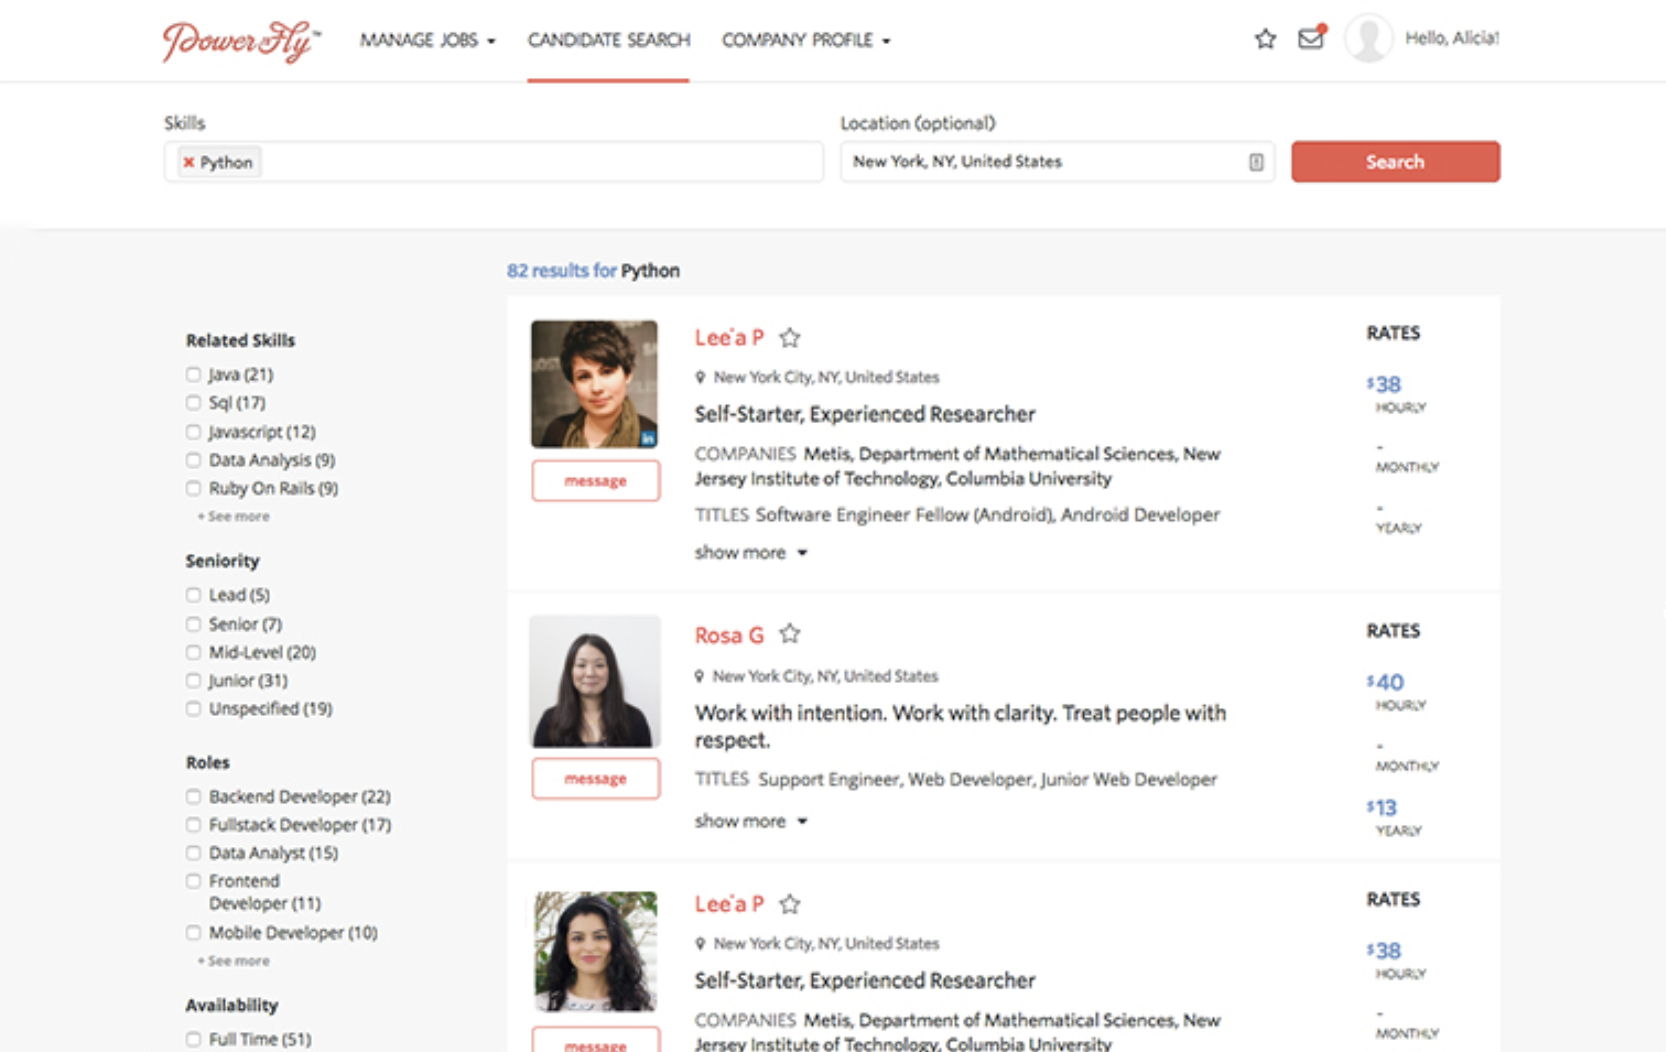Tick Fullstack Developer (17) role
The image size is (1666, 1052).
click(193, 824)
